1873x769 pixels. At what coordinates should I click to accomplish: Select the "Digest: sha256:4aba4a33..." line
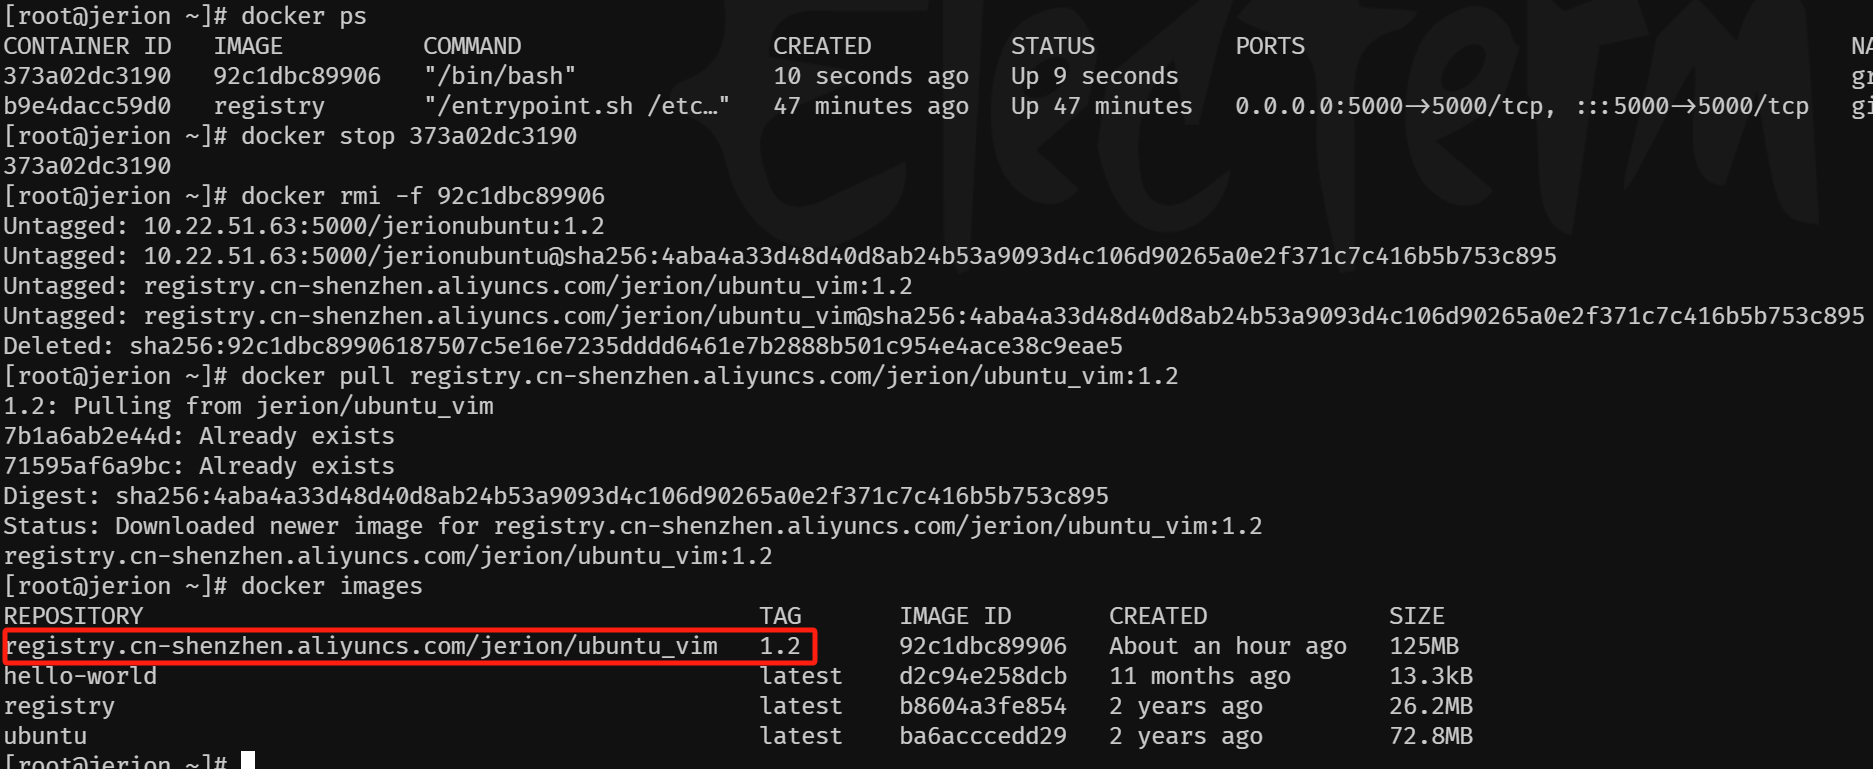(556, 496)
